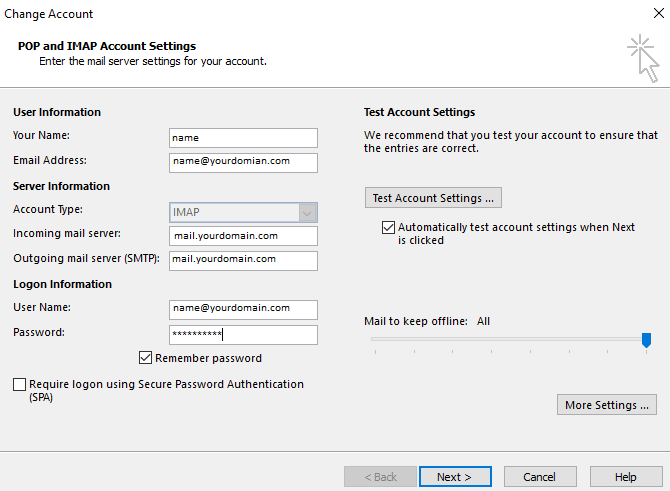This screenshot has height=491, width=670.
Task: Open More Settings dialog
Action: pyautogui.click(x=607, y=405)
